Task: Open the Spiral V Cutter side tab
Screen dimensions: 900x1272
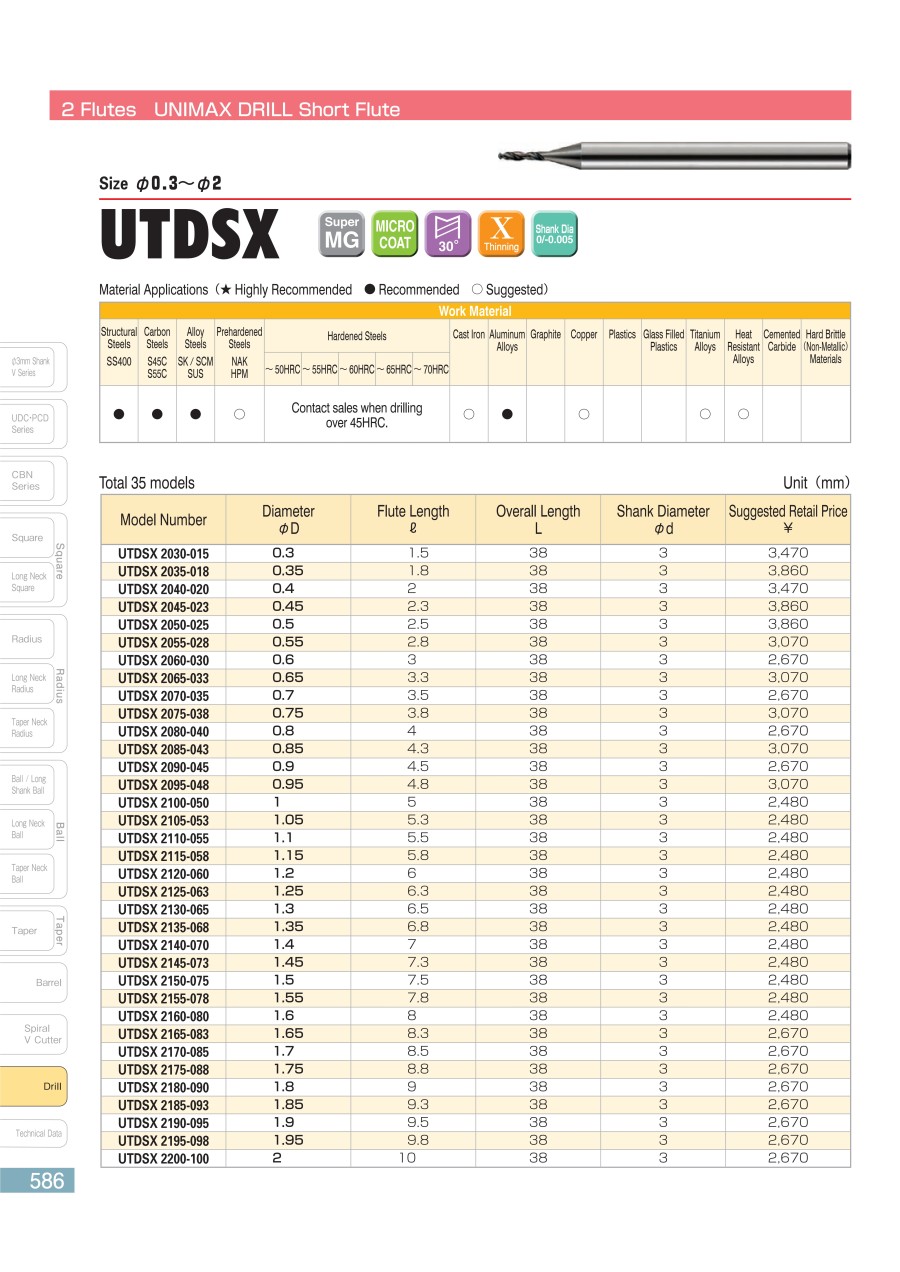Action: click(35, 1034)
